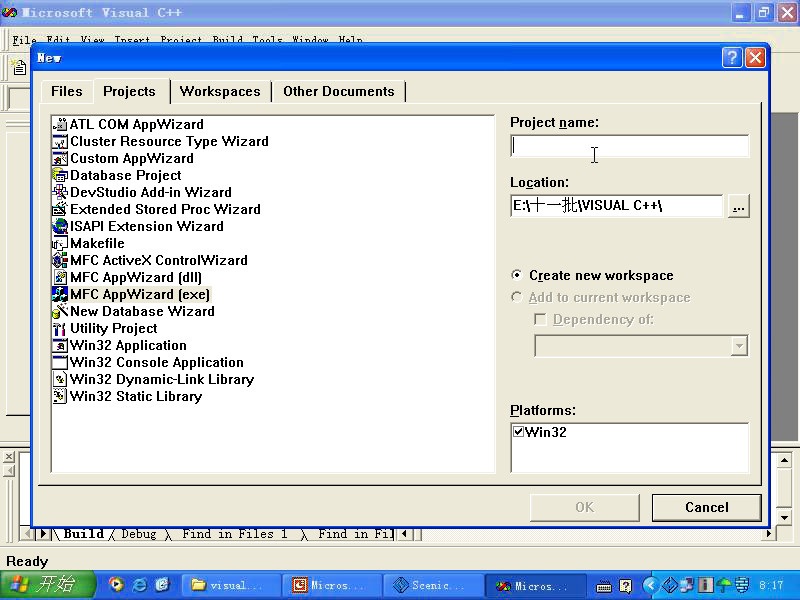Click the OK button
The image size is (800, 600).
point(585,507)
